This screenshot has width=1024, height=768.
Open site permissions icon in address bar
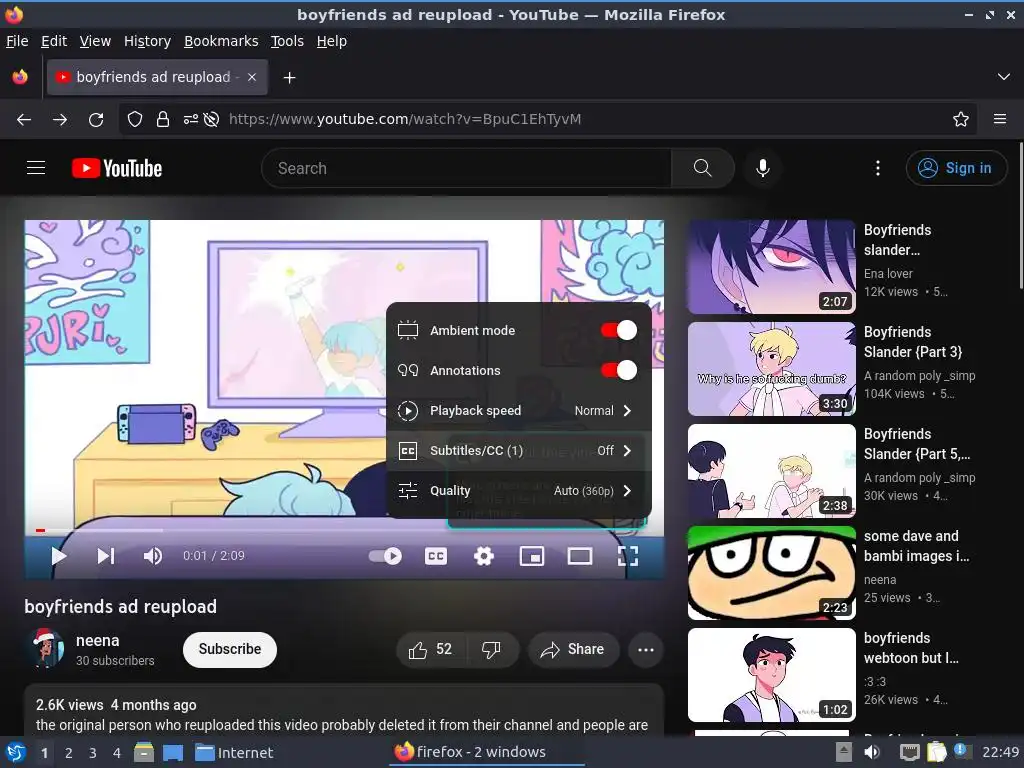[x=191, y=120]
